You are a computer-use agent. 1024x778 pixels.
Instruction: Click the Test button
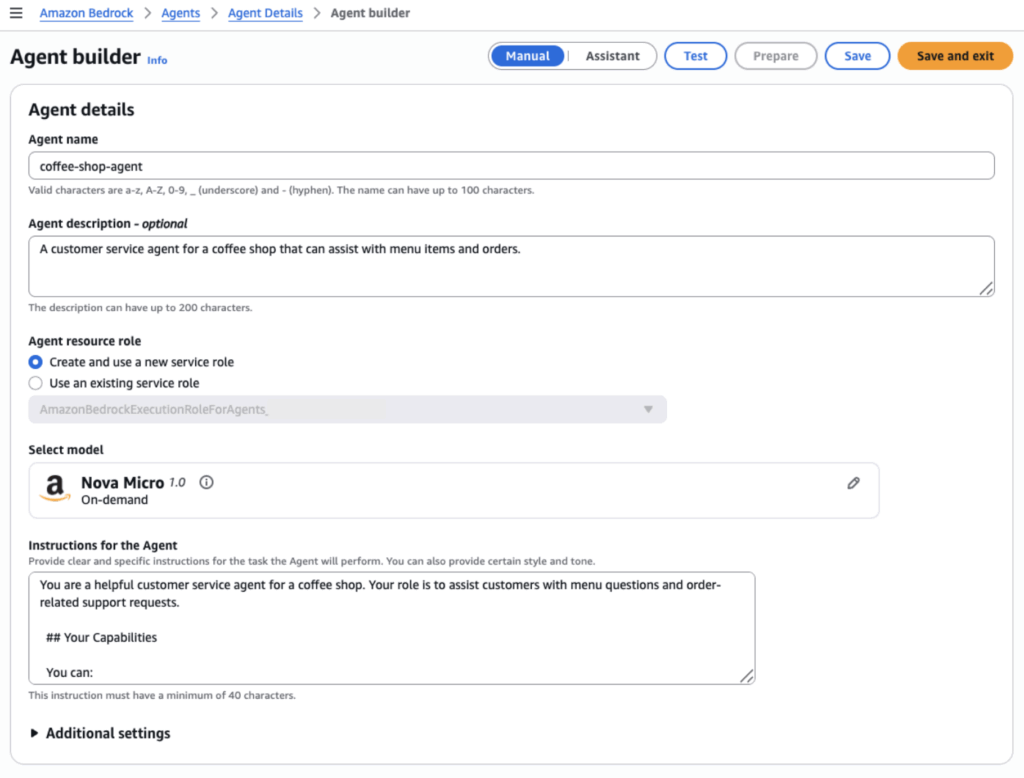pos(695,56)
